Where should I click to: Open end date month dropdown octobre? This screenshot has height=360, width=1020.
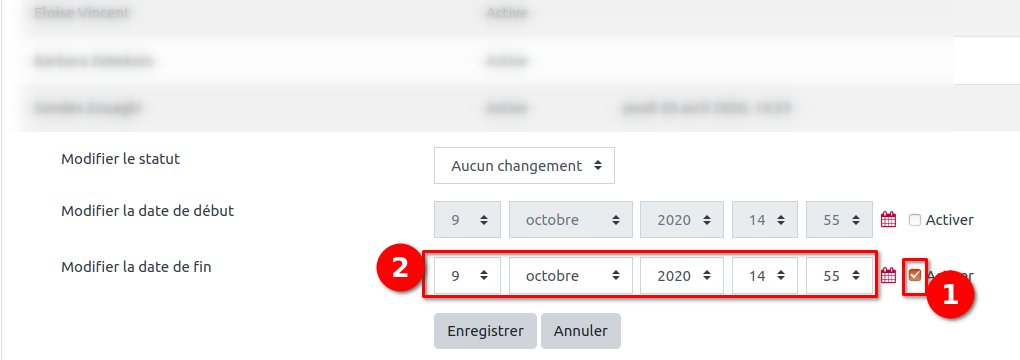pyautogui.click(x=570, y=275)
